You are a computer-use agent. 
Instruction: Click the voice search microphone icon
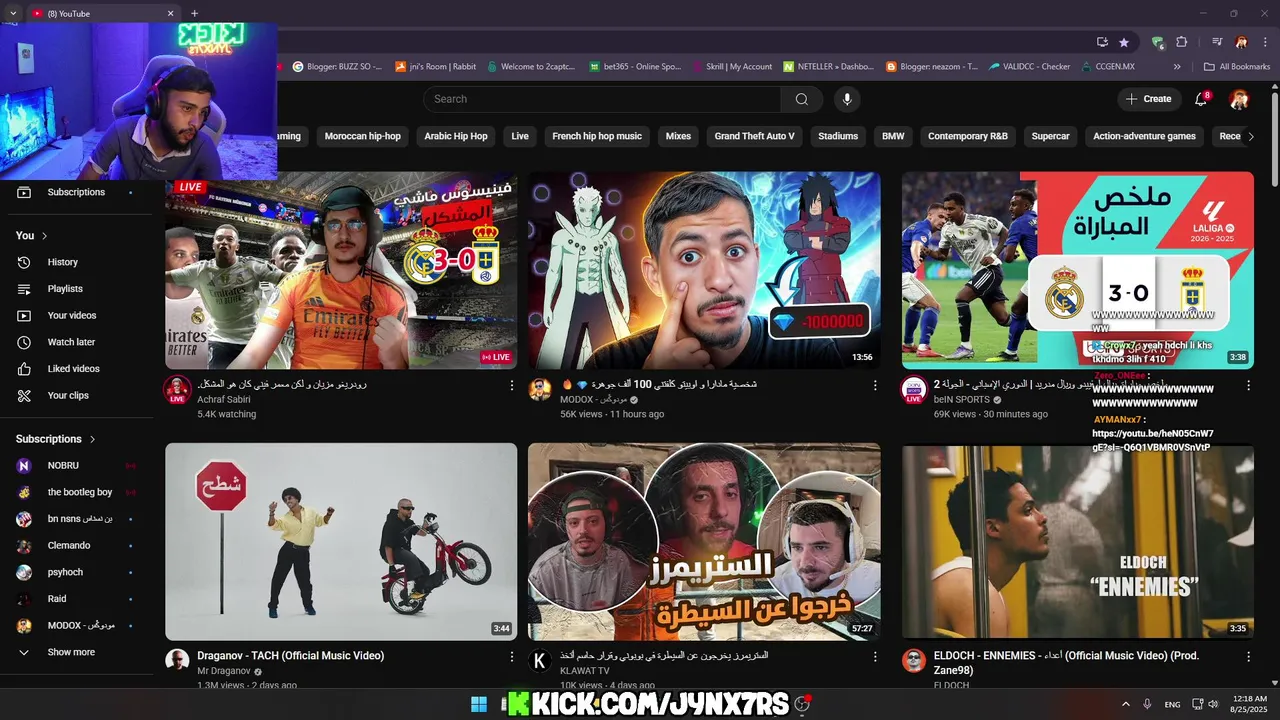tap(847, 99)
